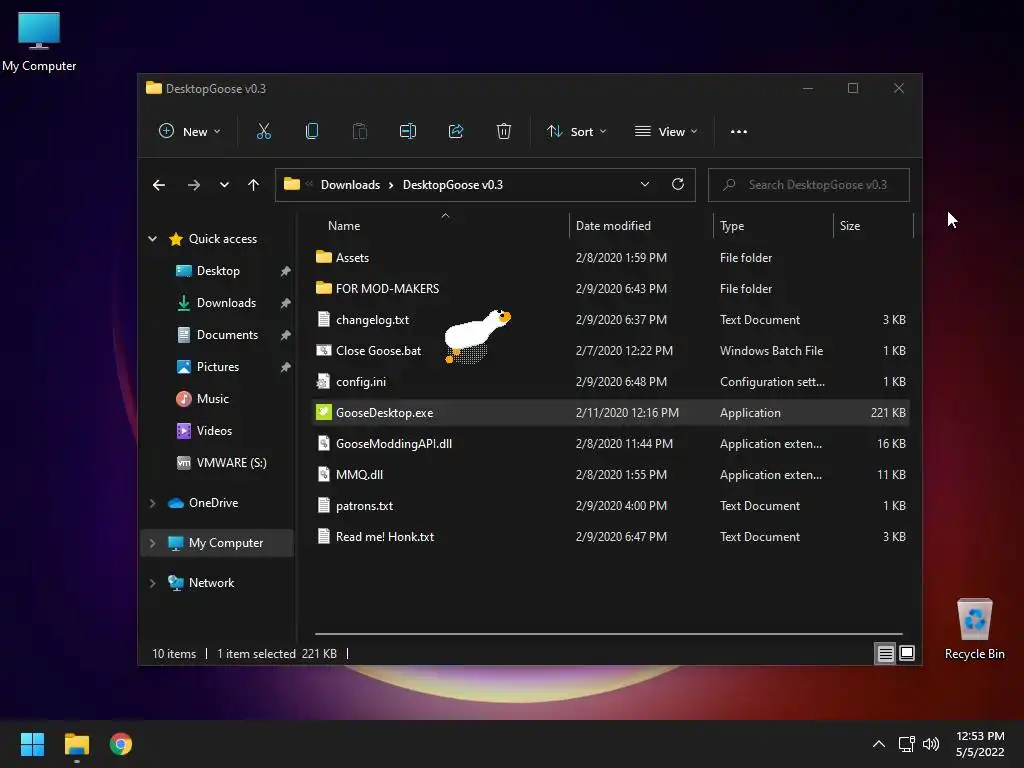Select the MMQ.dll file
The image size is (1024, 768).
[x=359, y=474]
